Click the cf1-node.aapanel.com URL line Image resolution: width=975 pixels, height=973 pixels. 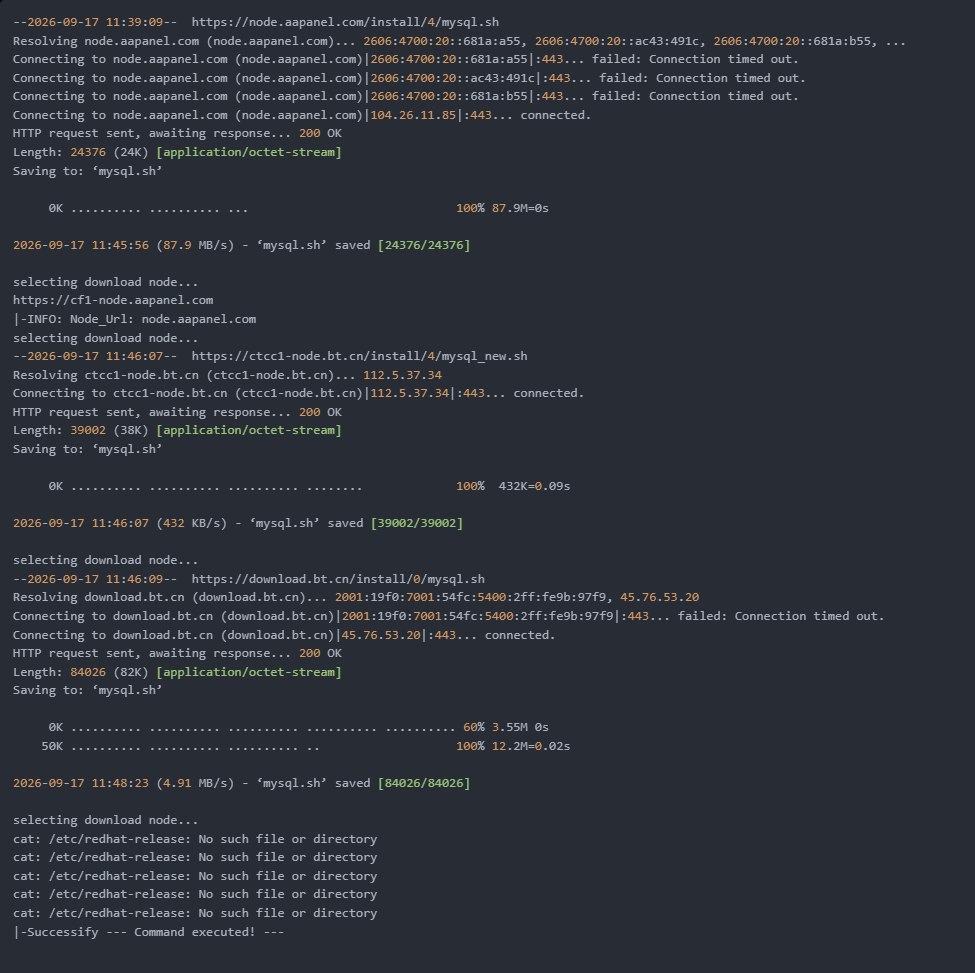[113, 300]
